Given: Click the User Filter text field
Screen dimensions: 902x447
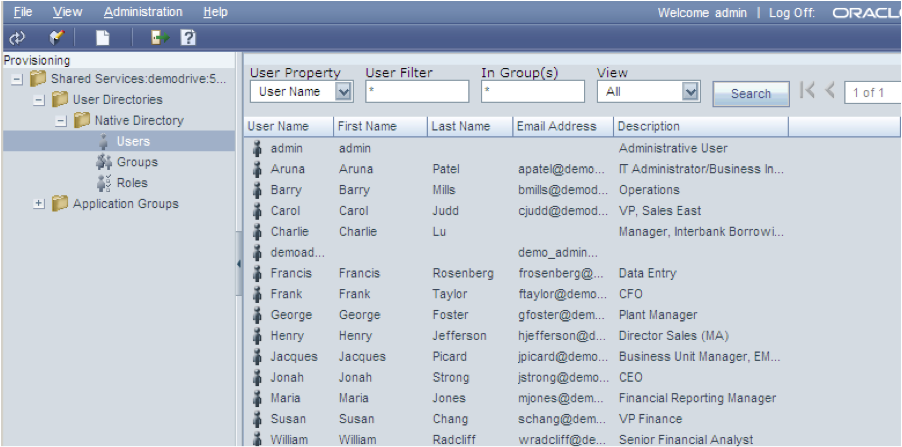Looking at the screenshot, I should [416, 92].
